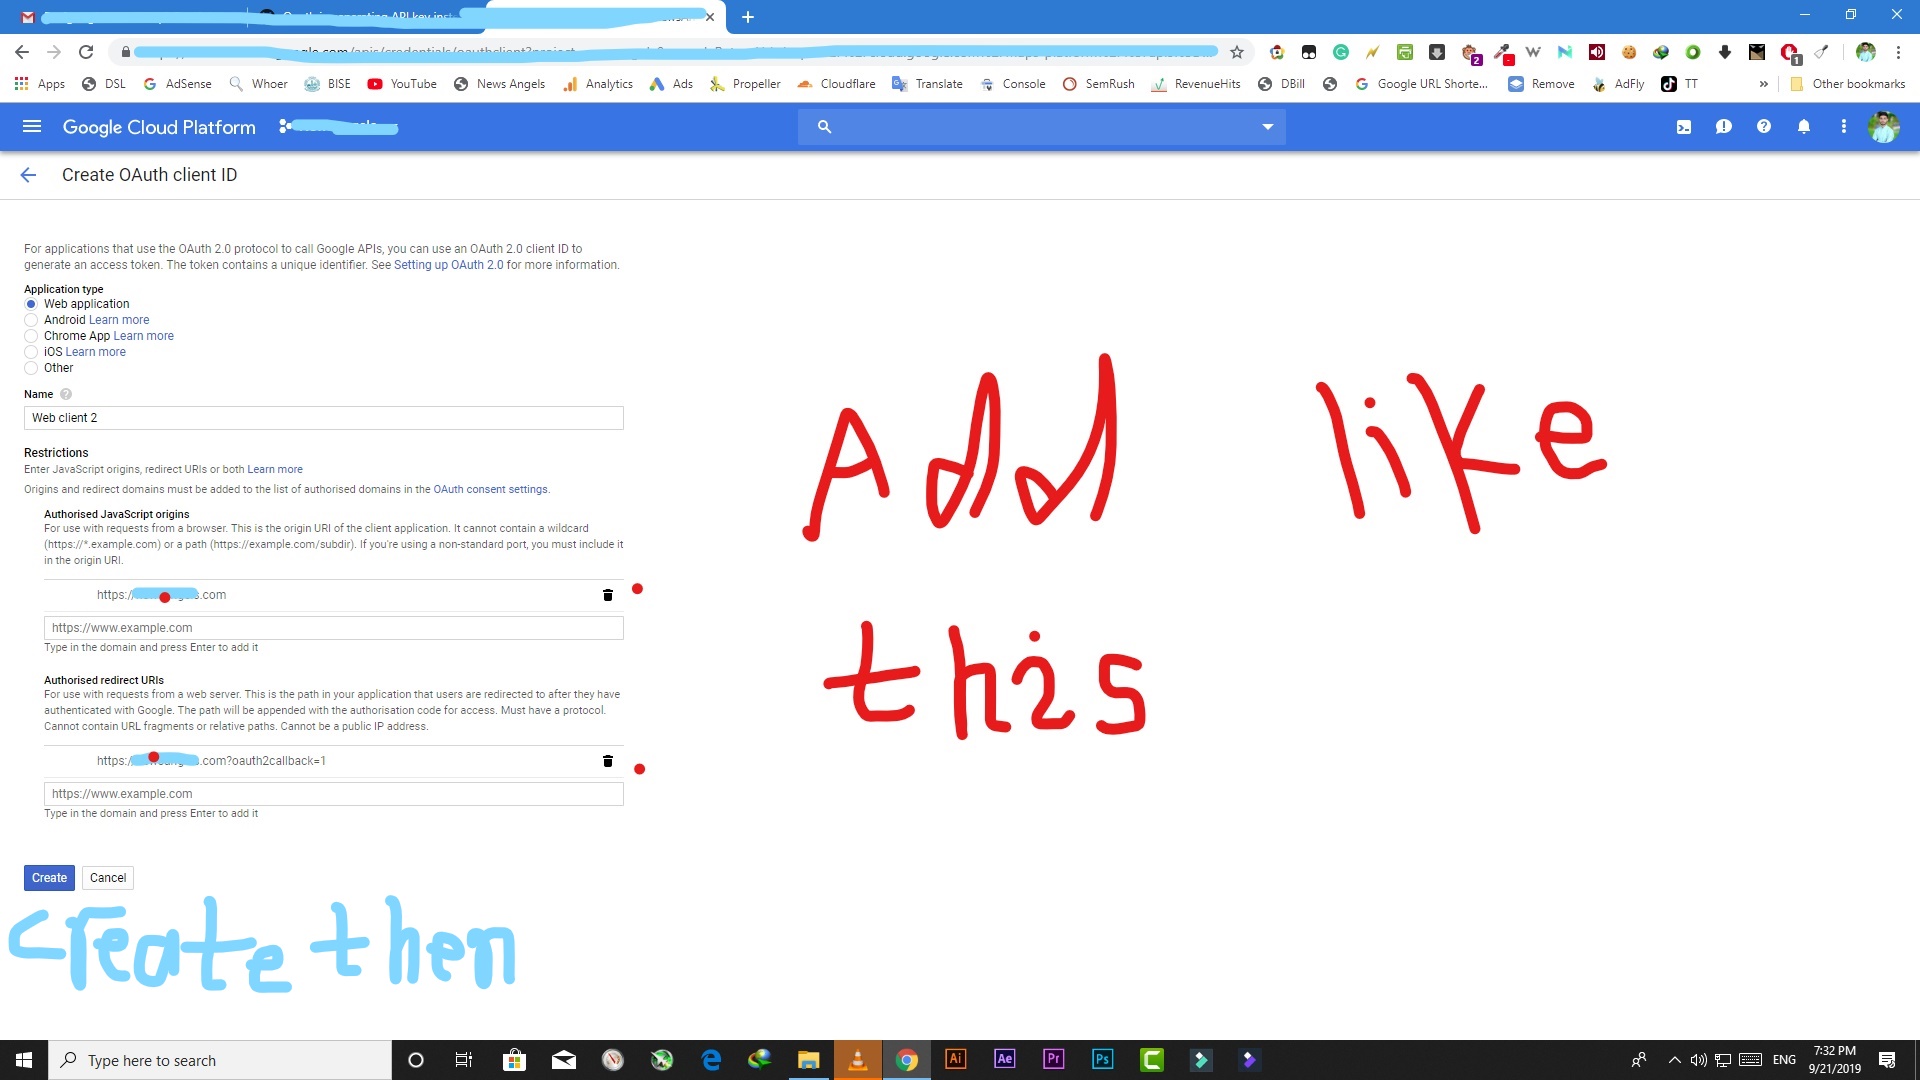Open the volume control in system tray
The width and height of the screenshot is (1920, 1080).
click(1698, 1060)
